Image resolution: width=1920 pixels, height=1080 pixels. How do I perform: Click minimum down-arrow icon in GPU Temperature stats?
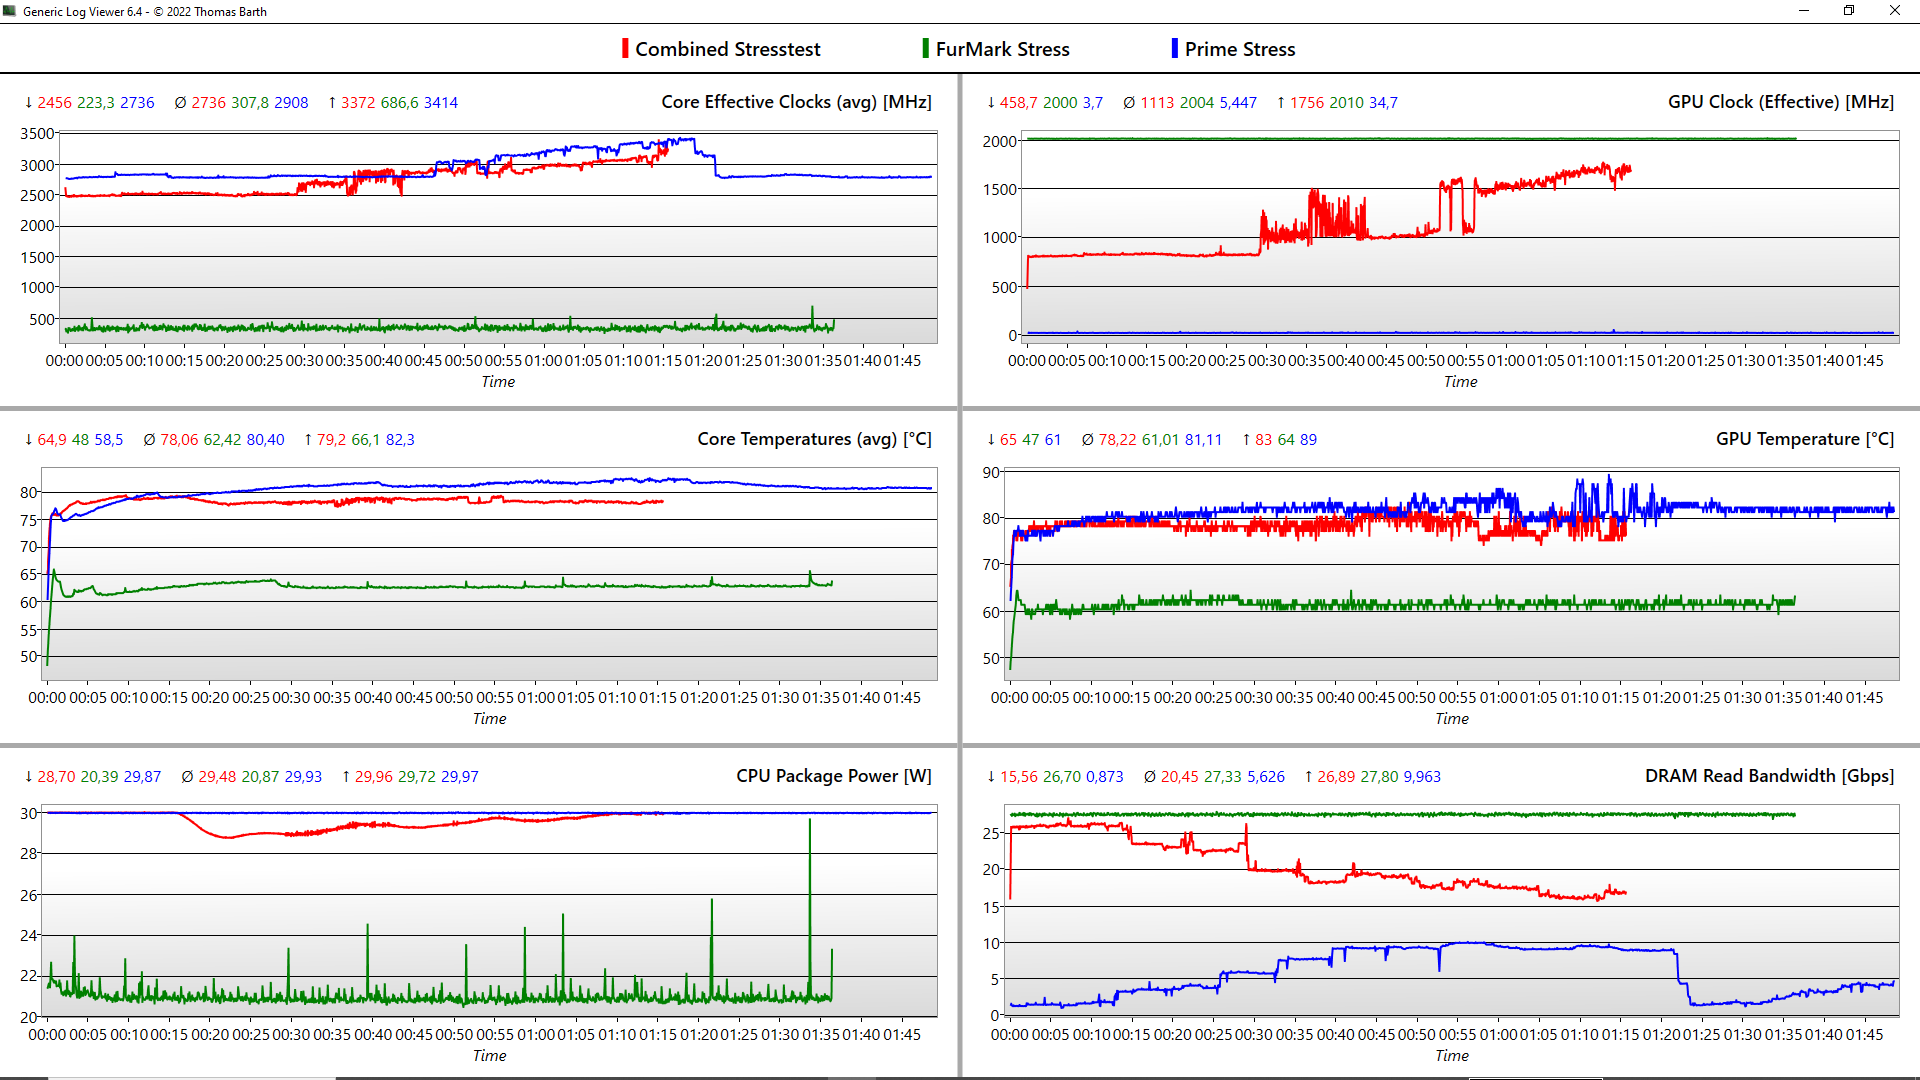coord(991,440)
